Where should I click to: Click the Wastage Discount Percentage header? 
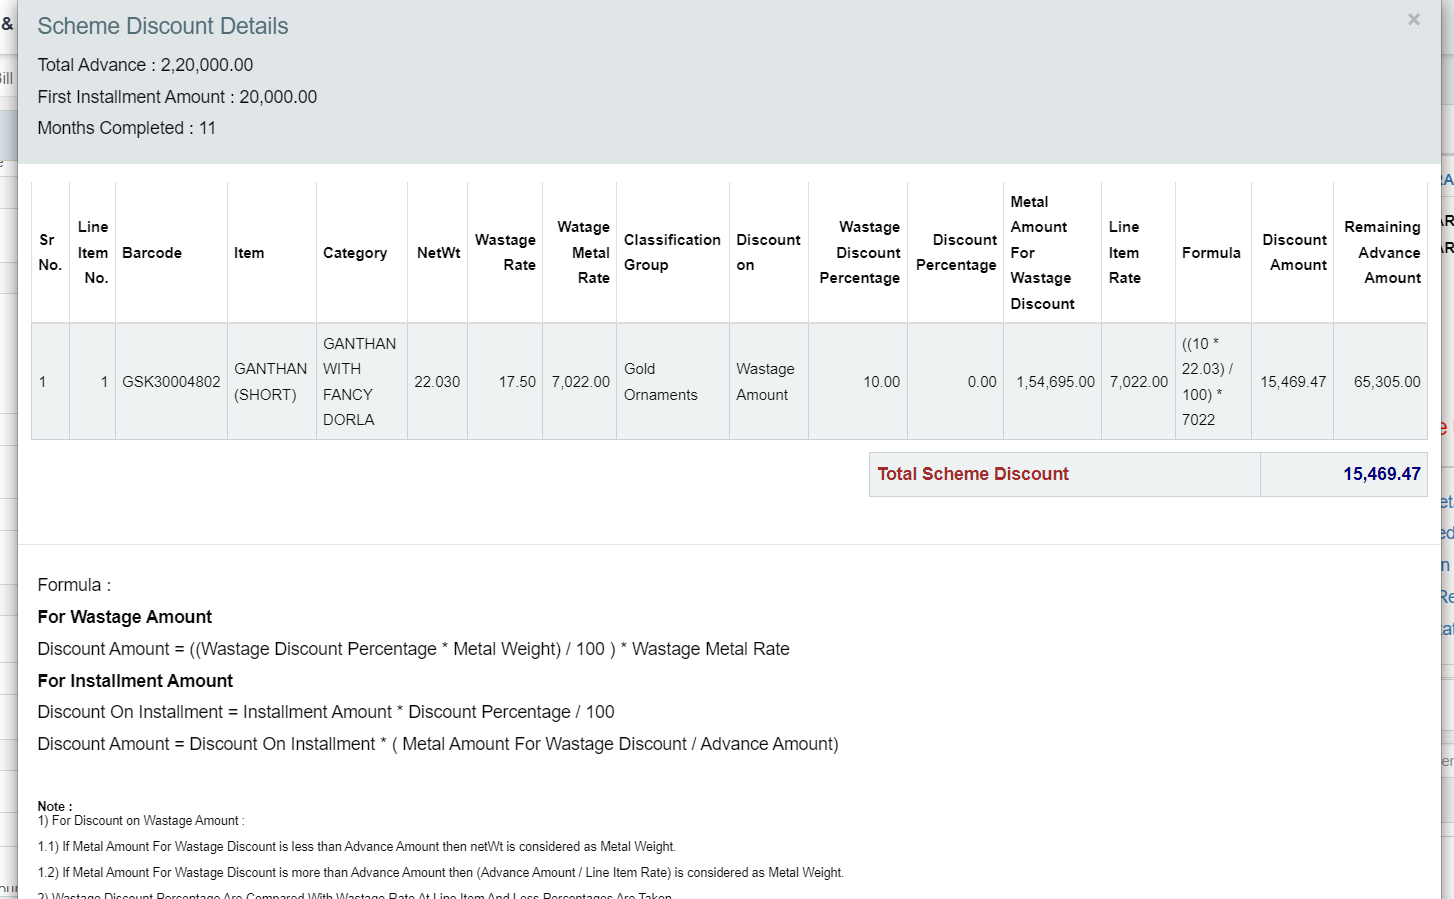[859, 253]
